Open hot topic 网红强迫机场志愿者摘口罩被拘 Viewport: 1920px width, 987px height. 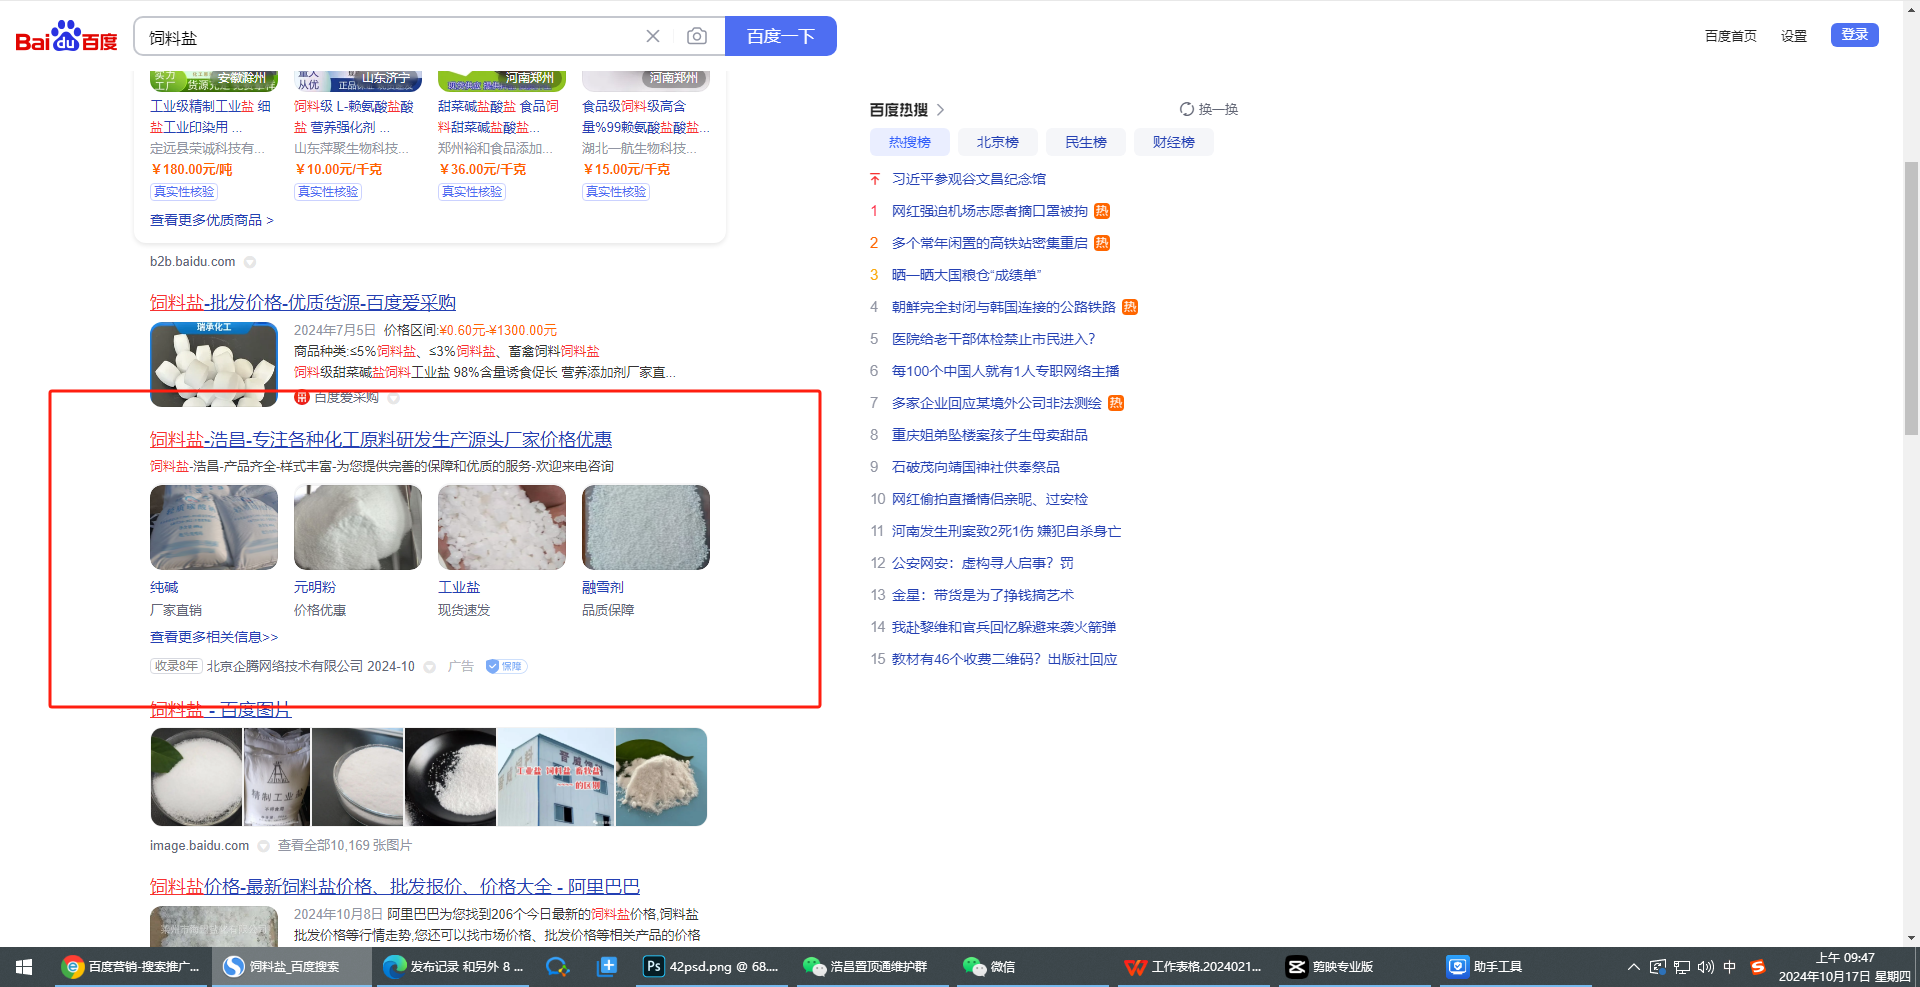990,211
